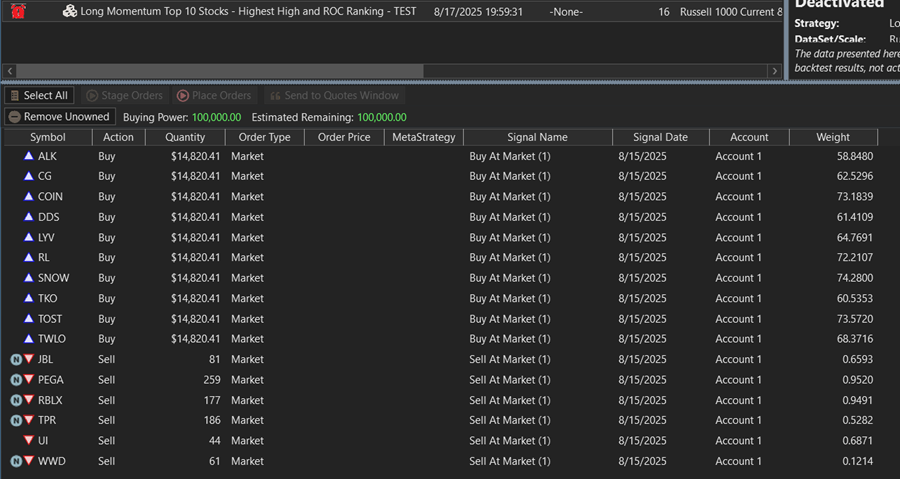Click the blocks icon beside Long Momentum strategy
The image size is (900, 479).
69,11
